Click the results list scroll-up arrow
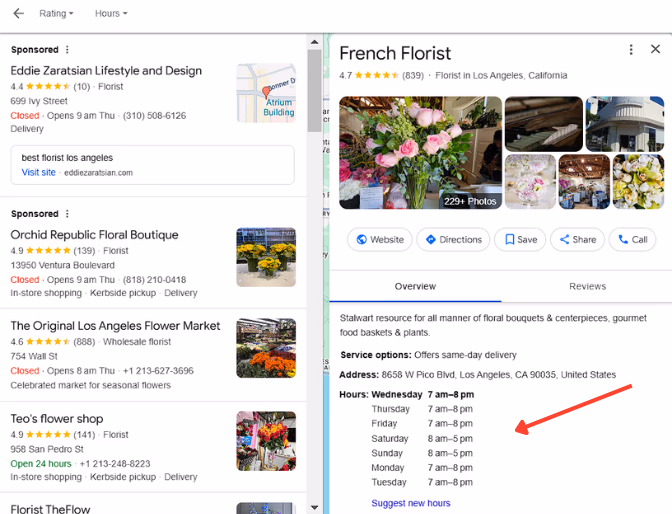This screenshot has width=672, height=514. coord(315,42)
